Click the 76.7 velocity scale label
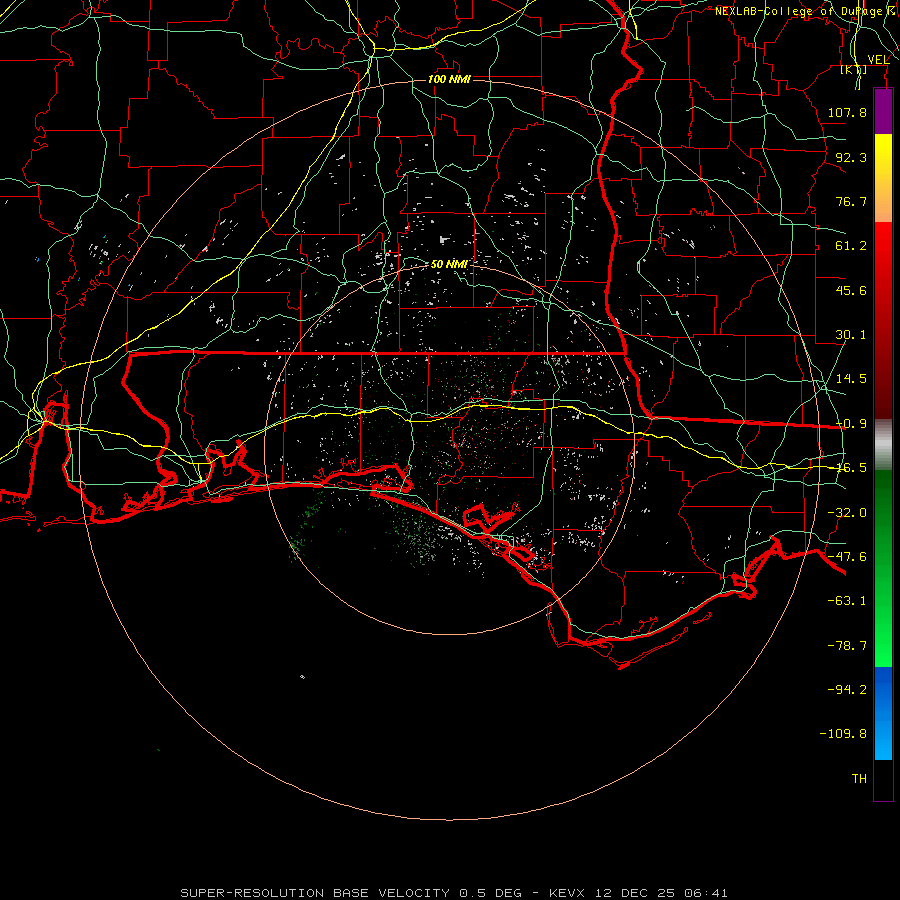The width and height of the screenshot is (900, 900). click(x=851, y=201)
